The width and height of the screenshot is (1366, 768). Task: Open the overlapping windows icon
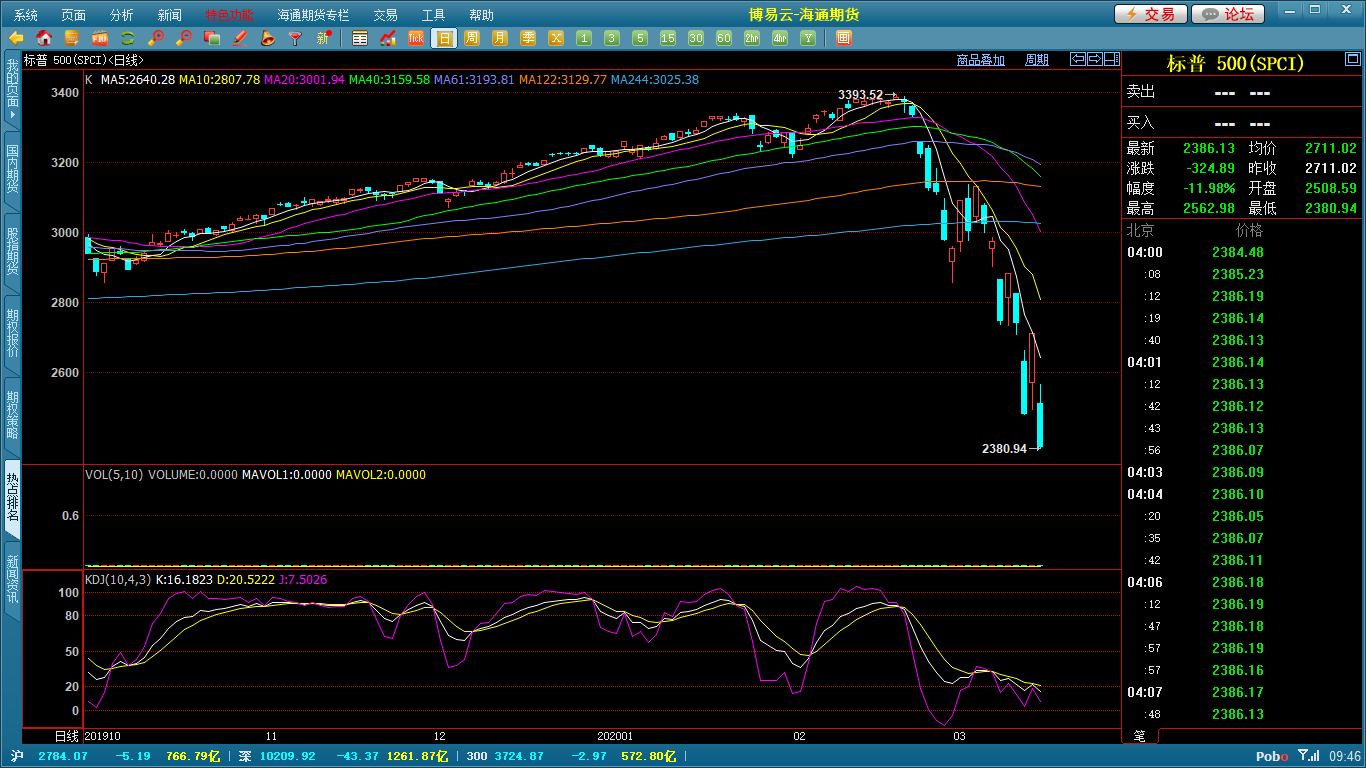tap(212, 38)
